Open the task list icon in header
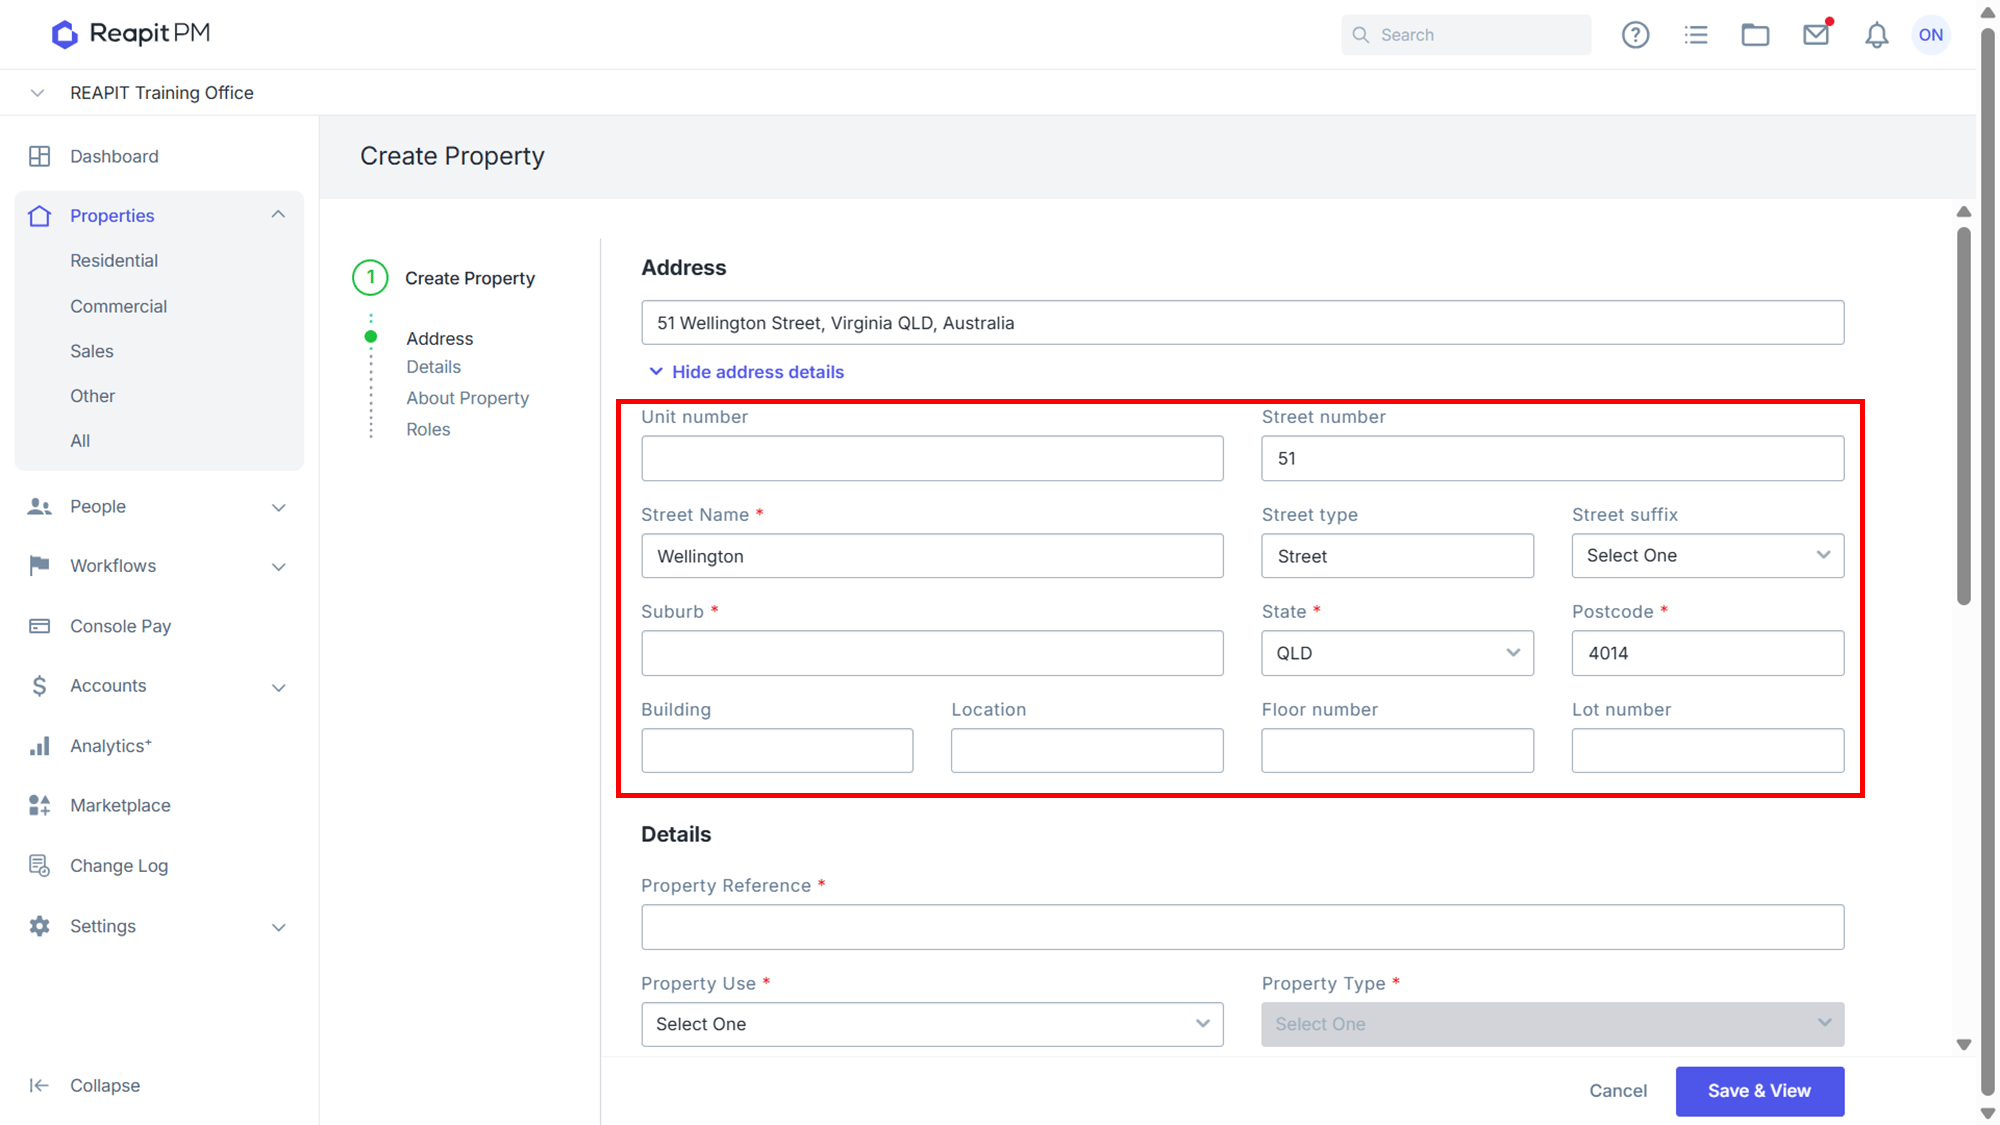Viewport: 2000px width, 1125px height. 1696,35
